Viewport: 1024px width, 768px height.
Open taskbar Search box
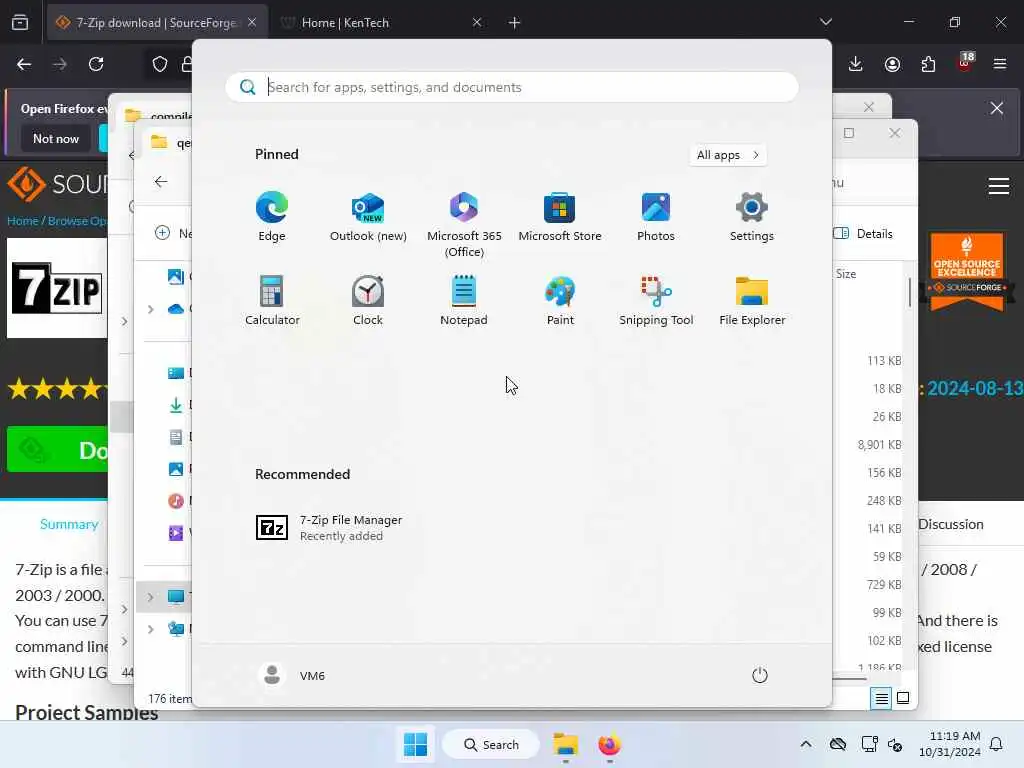[491, 744]
